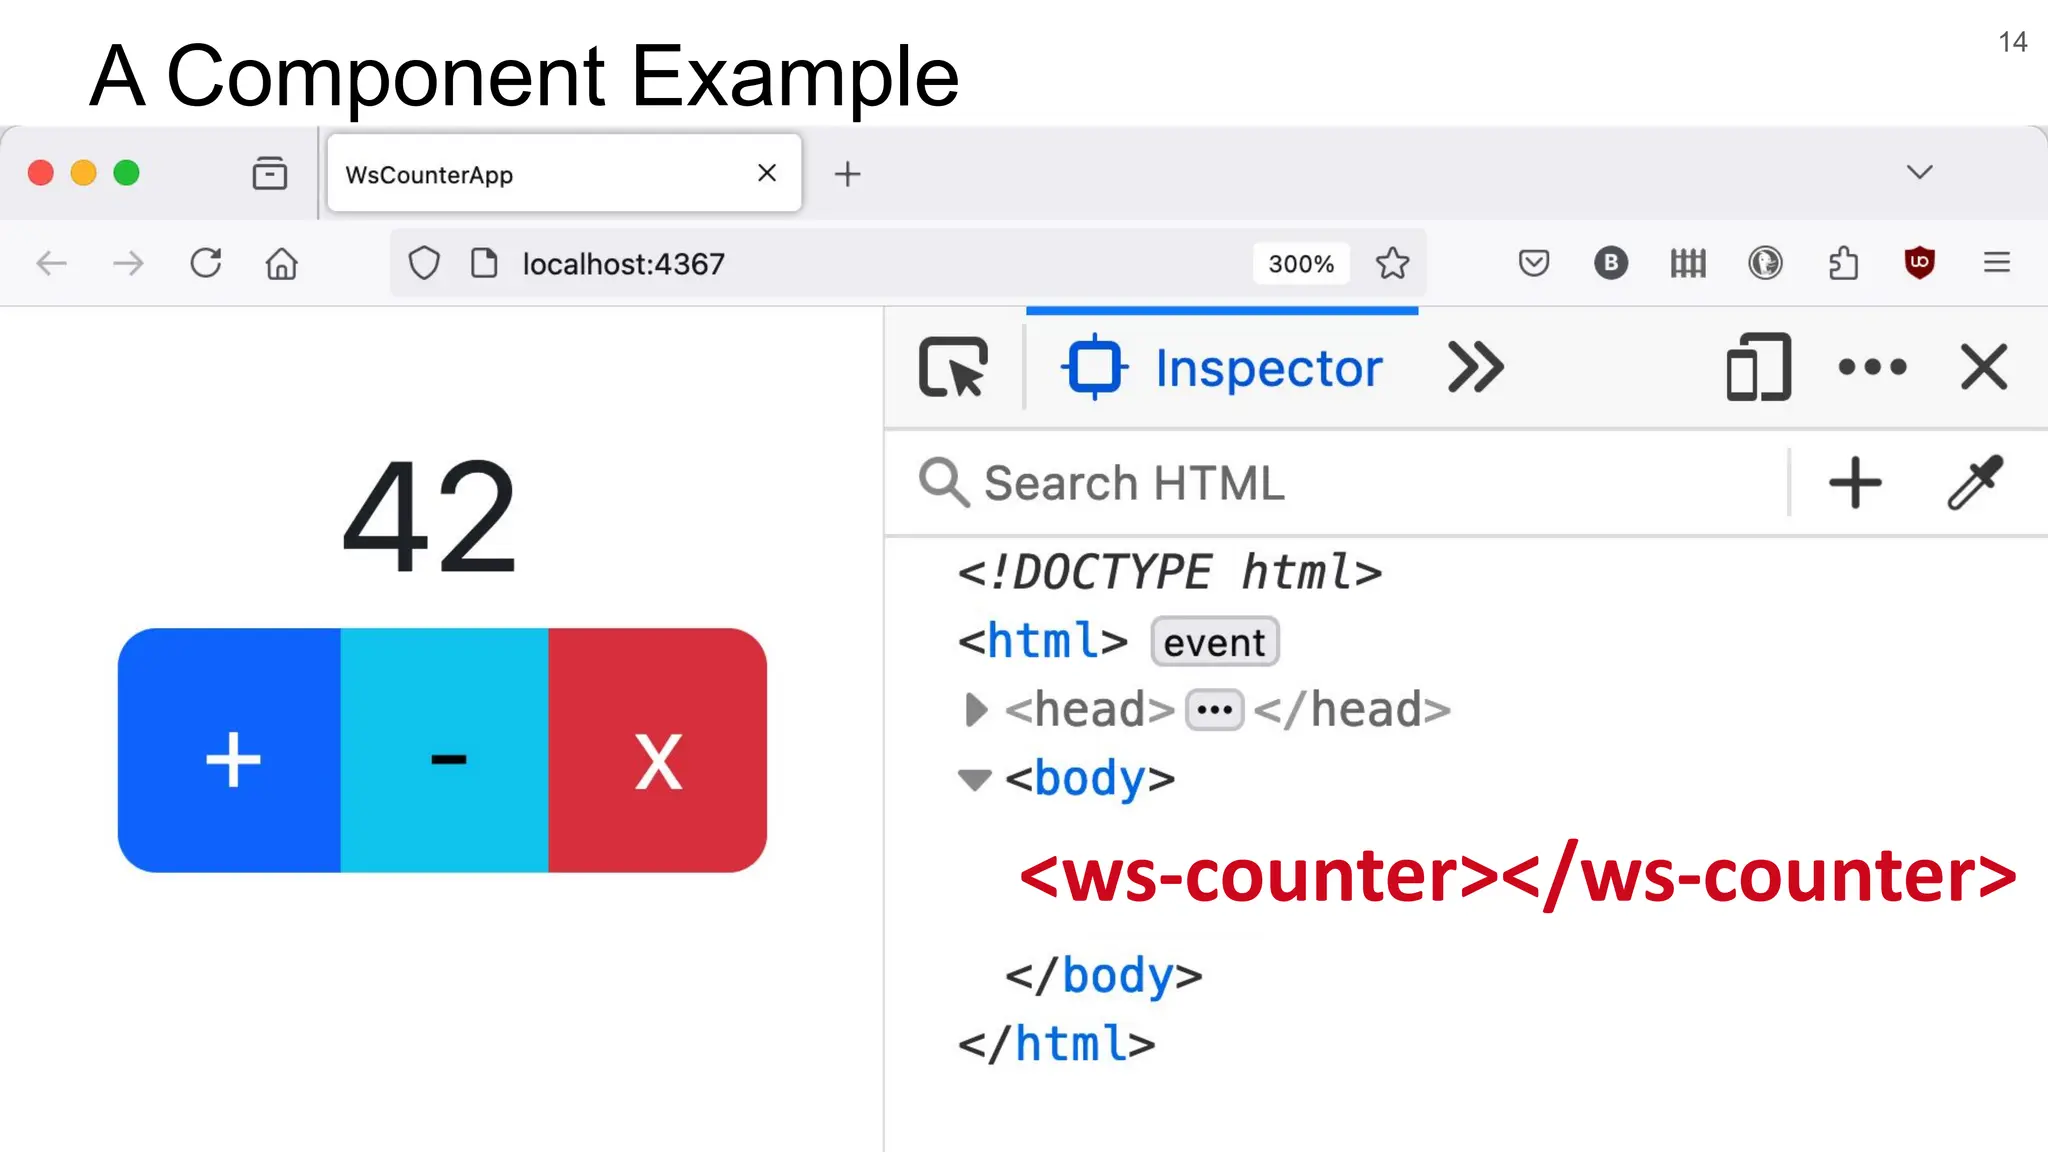This screenshot has width=2048, height=1152.
Task: Bookmark page with the star icon
Action: click(1392, 263)
